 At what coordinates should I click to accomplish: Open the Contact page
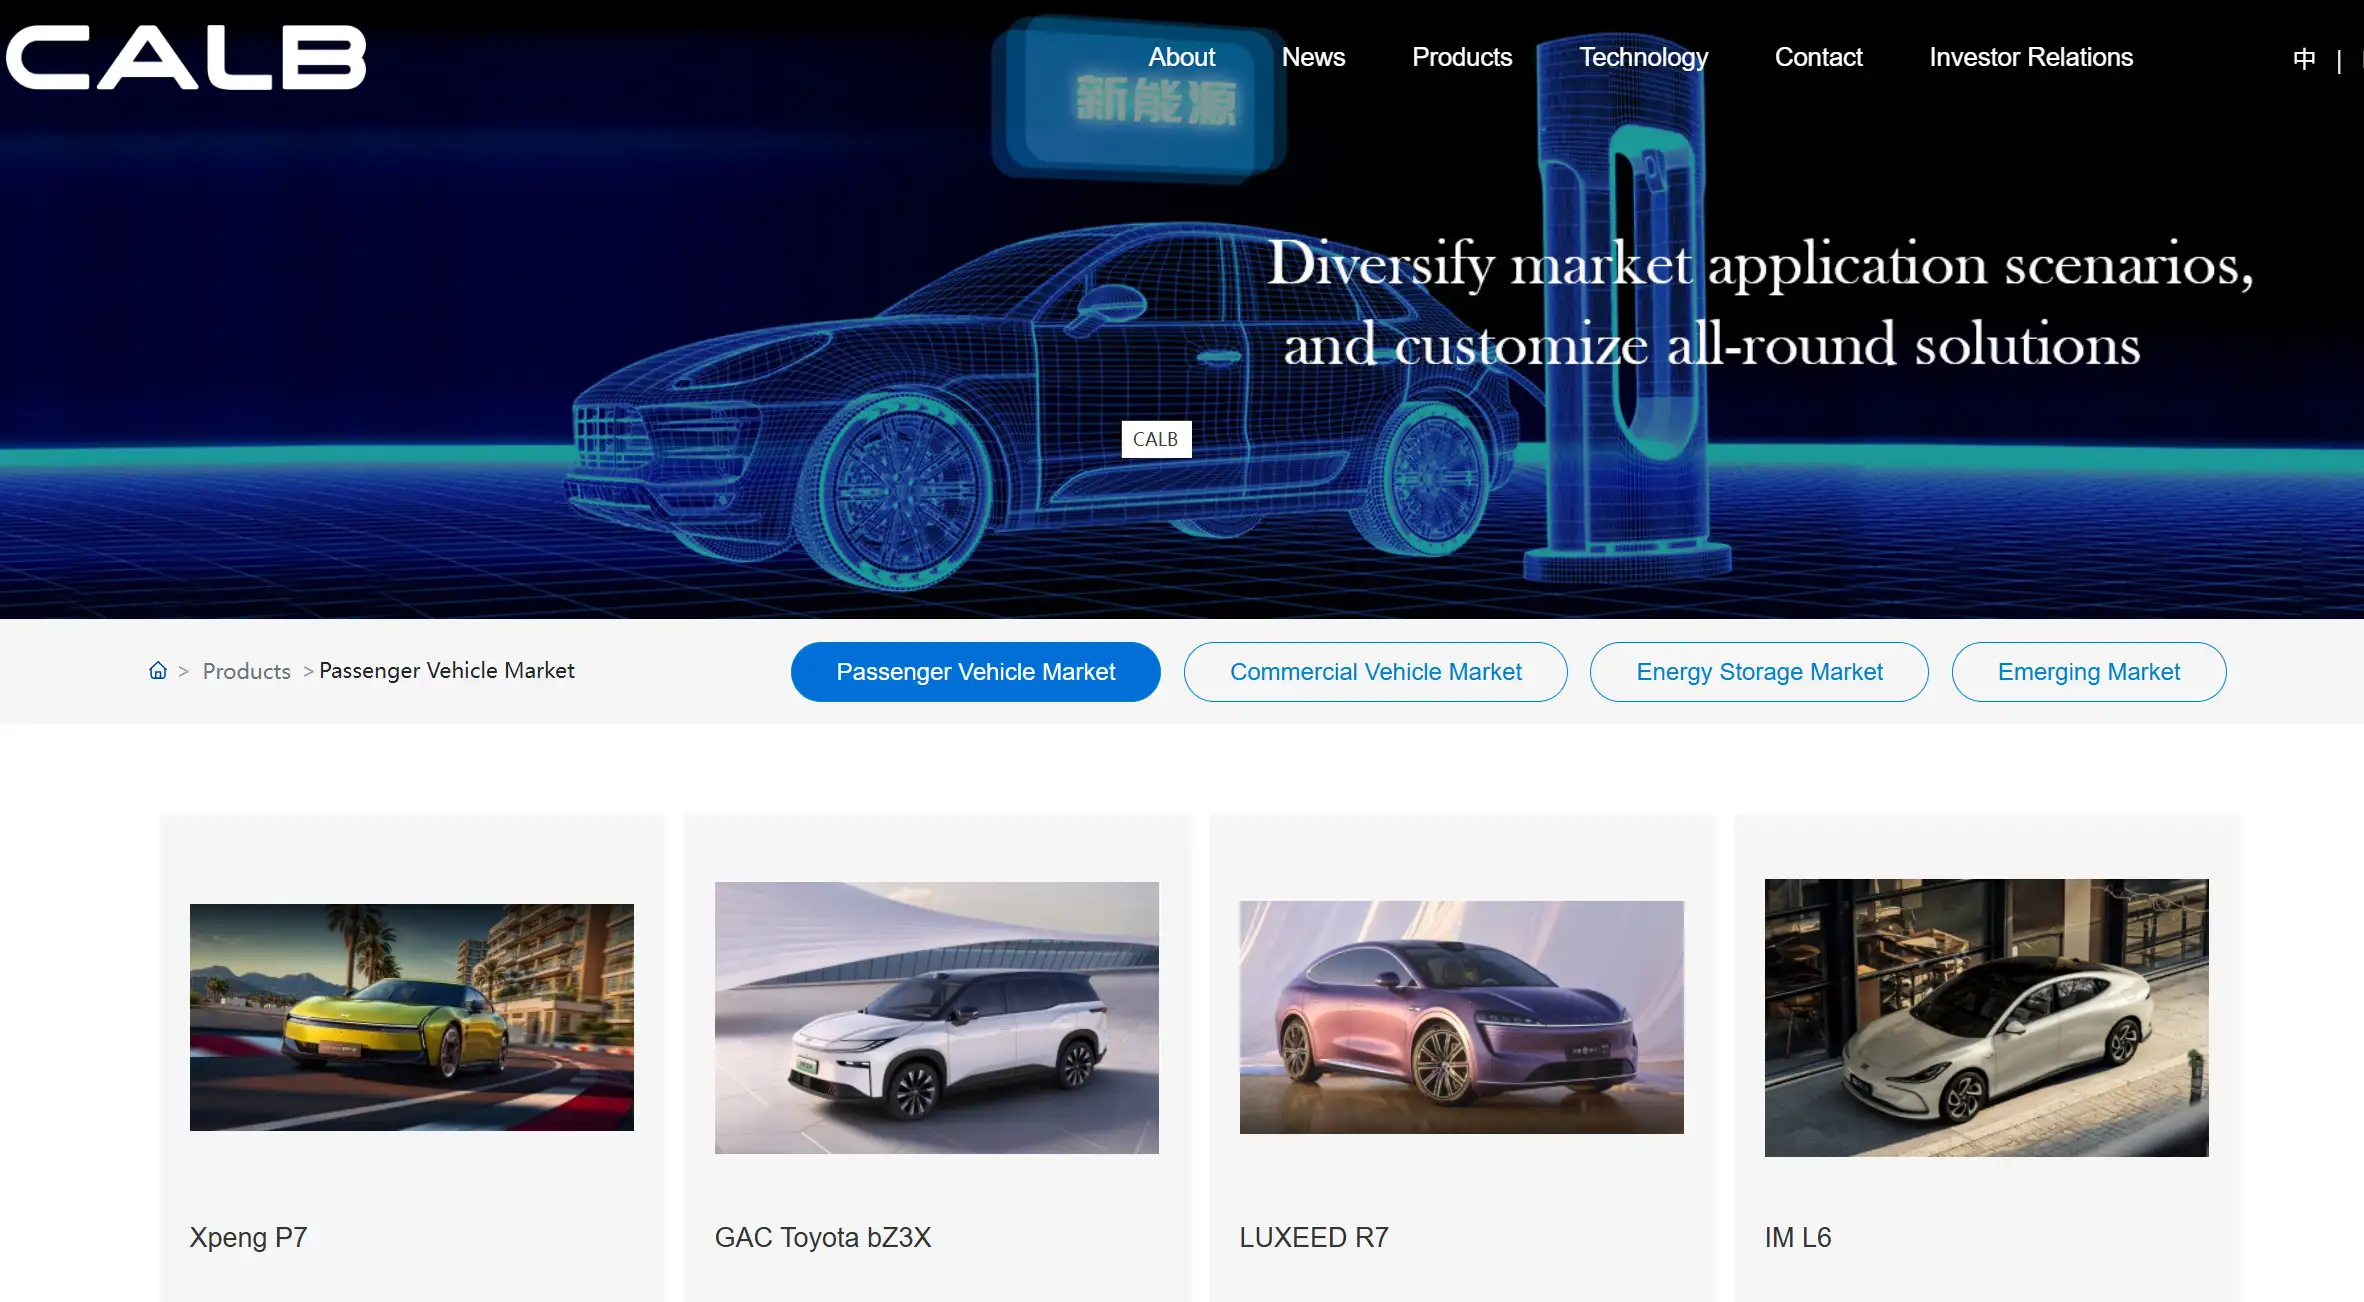[x=1818, y=57]
